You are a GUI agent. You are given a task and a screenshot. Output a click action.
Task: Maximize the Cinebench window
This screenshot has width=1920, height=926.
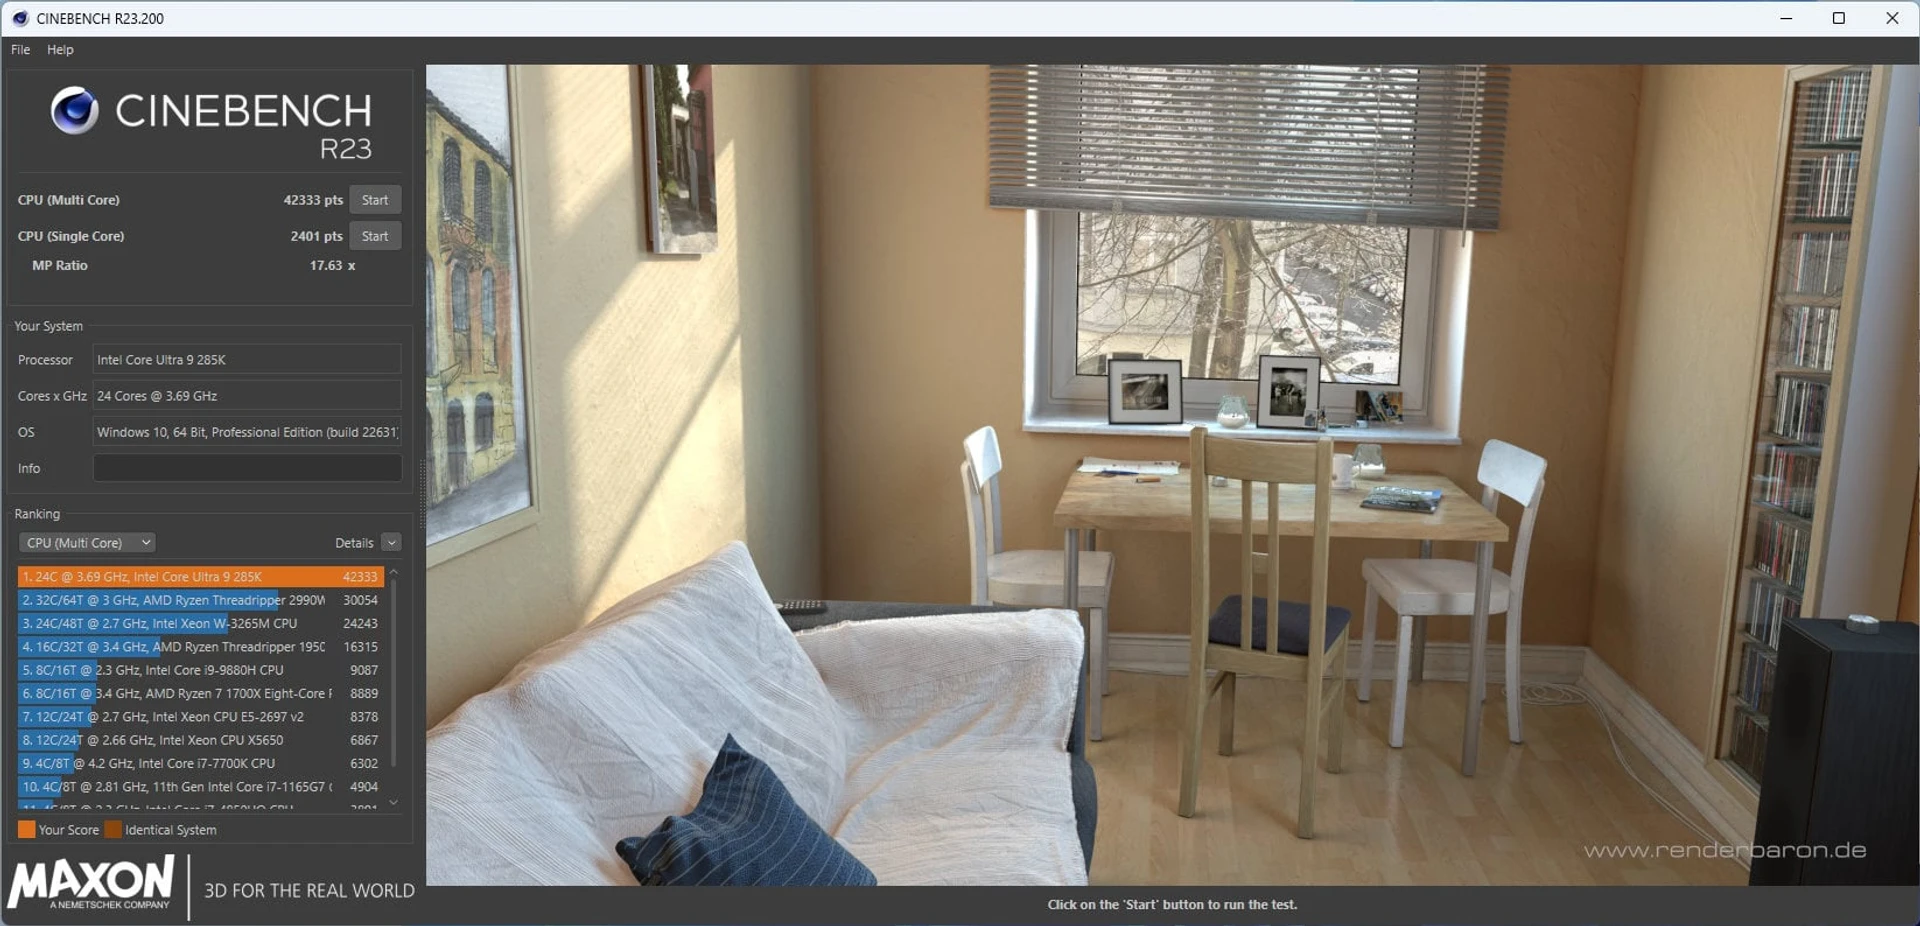coord(1838,18)
